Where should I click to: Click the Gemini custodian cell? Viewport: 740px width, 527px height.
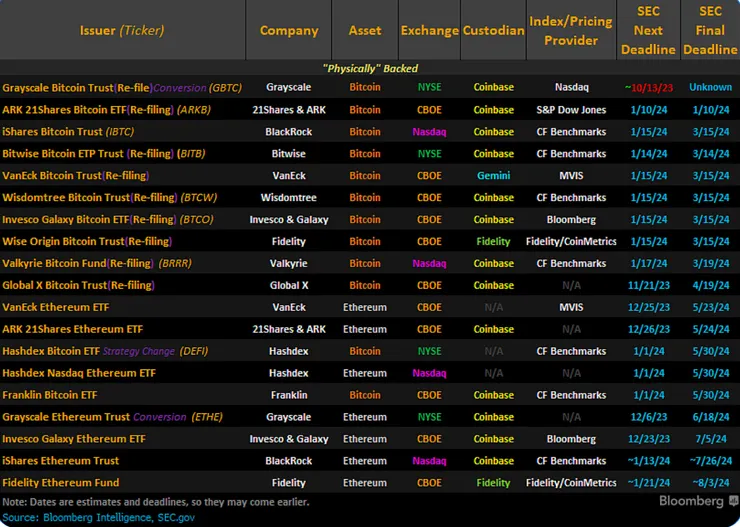(x=493, y=176)
